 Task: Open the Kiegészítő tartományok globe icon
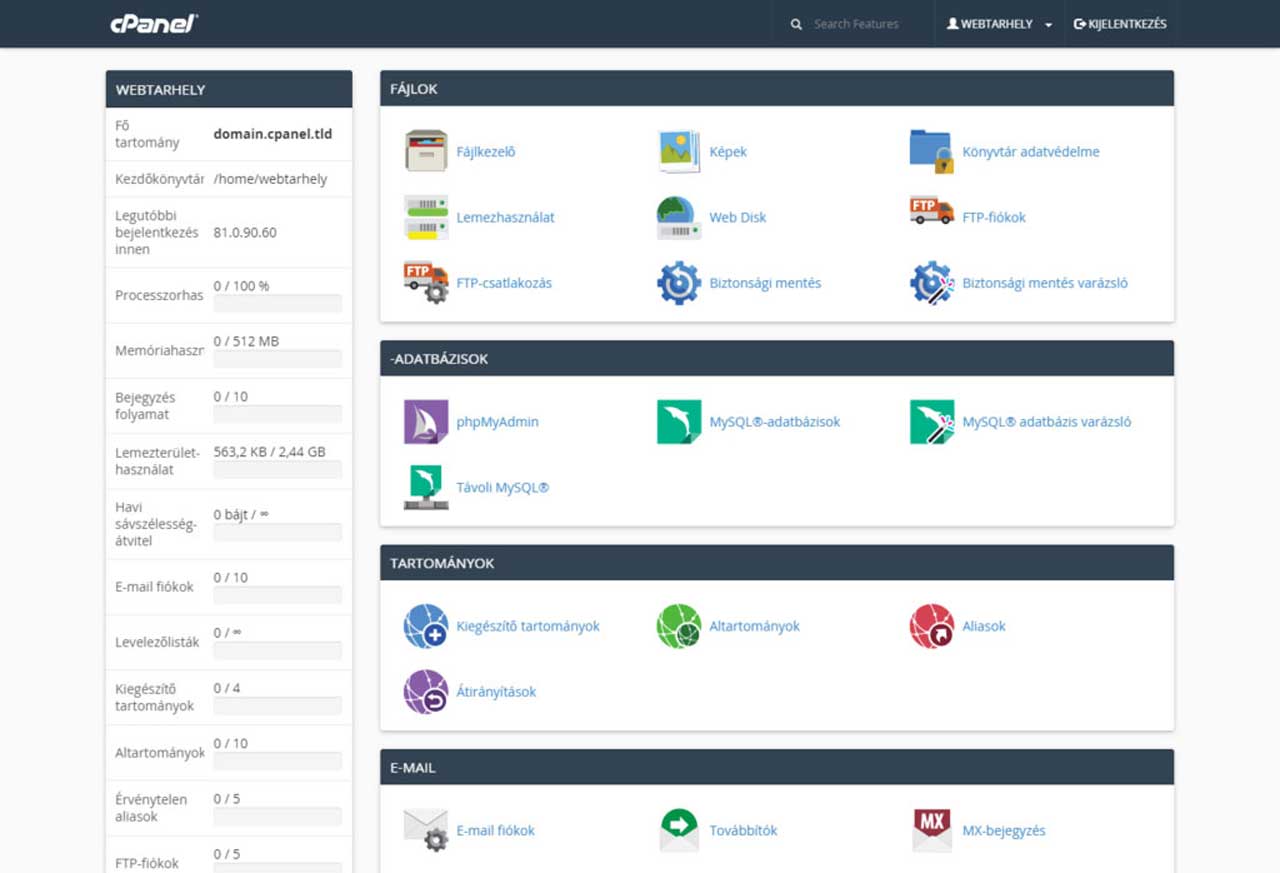(426, 626)
